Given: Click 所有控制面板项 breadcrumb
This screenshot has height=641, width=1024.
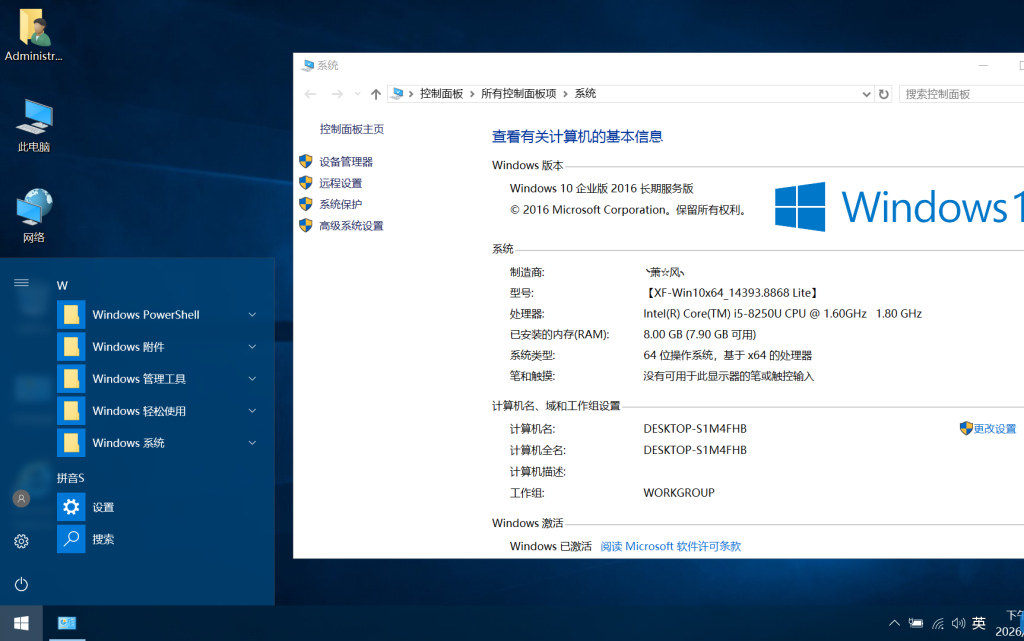Looking at the screenshot, I should [519, 94].
